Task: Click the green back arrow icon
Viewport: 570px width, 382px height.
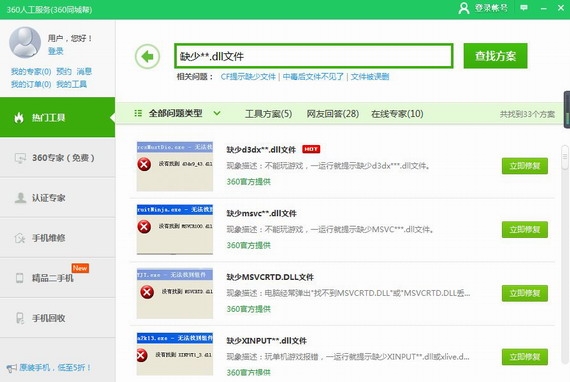Action: (x=147, y=57)
